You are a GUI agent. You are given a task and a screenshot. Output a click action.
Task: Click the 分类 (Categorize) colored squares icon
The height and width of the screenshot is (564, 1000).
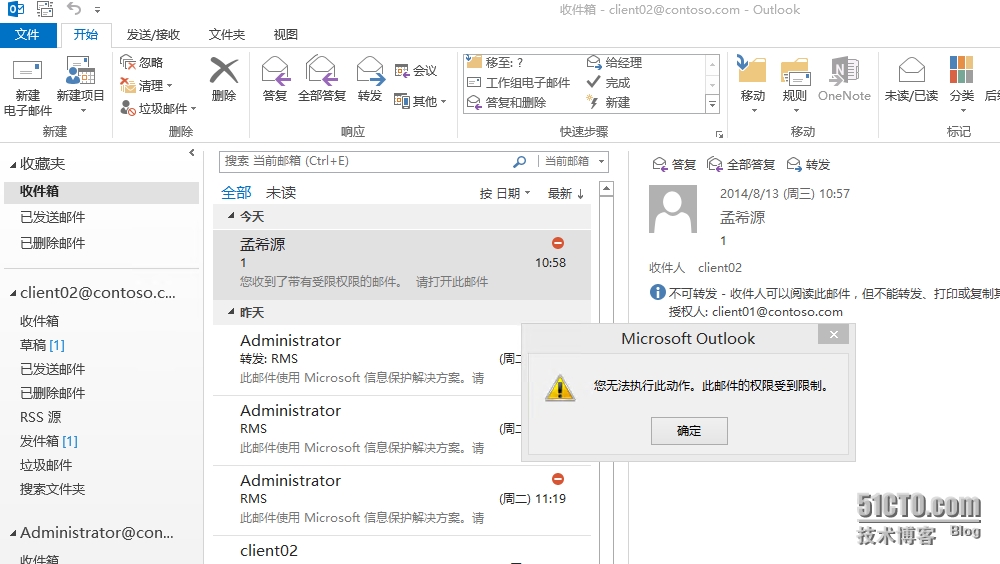pos(961,71)
